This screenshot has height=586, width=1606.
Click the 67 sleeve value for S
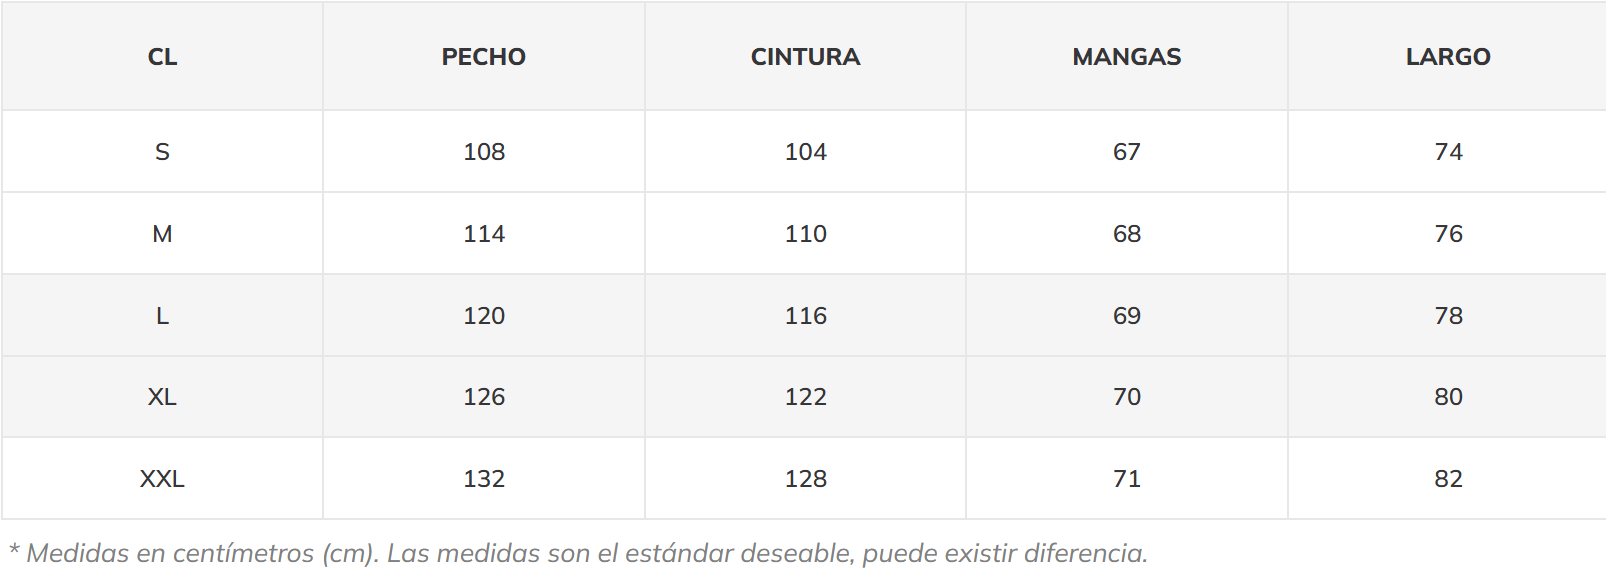1127,152
